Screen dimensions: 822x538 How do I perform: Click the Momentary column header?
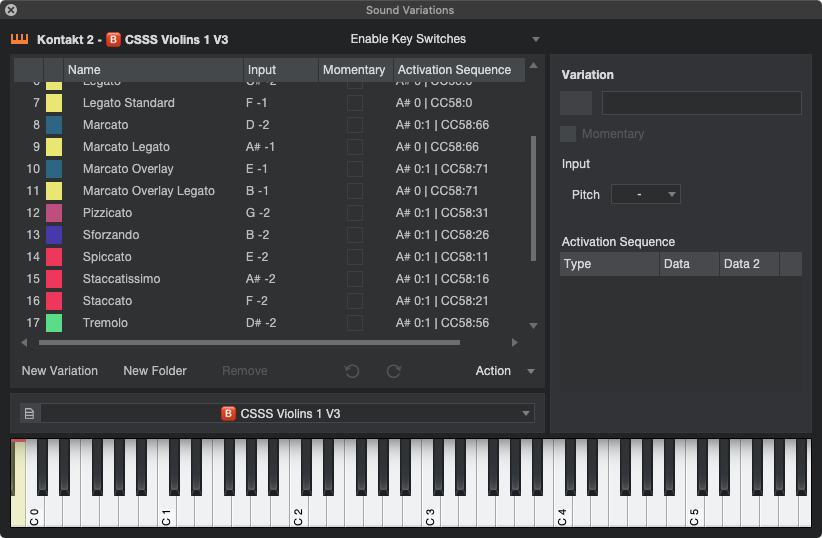(355, 70)
